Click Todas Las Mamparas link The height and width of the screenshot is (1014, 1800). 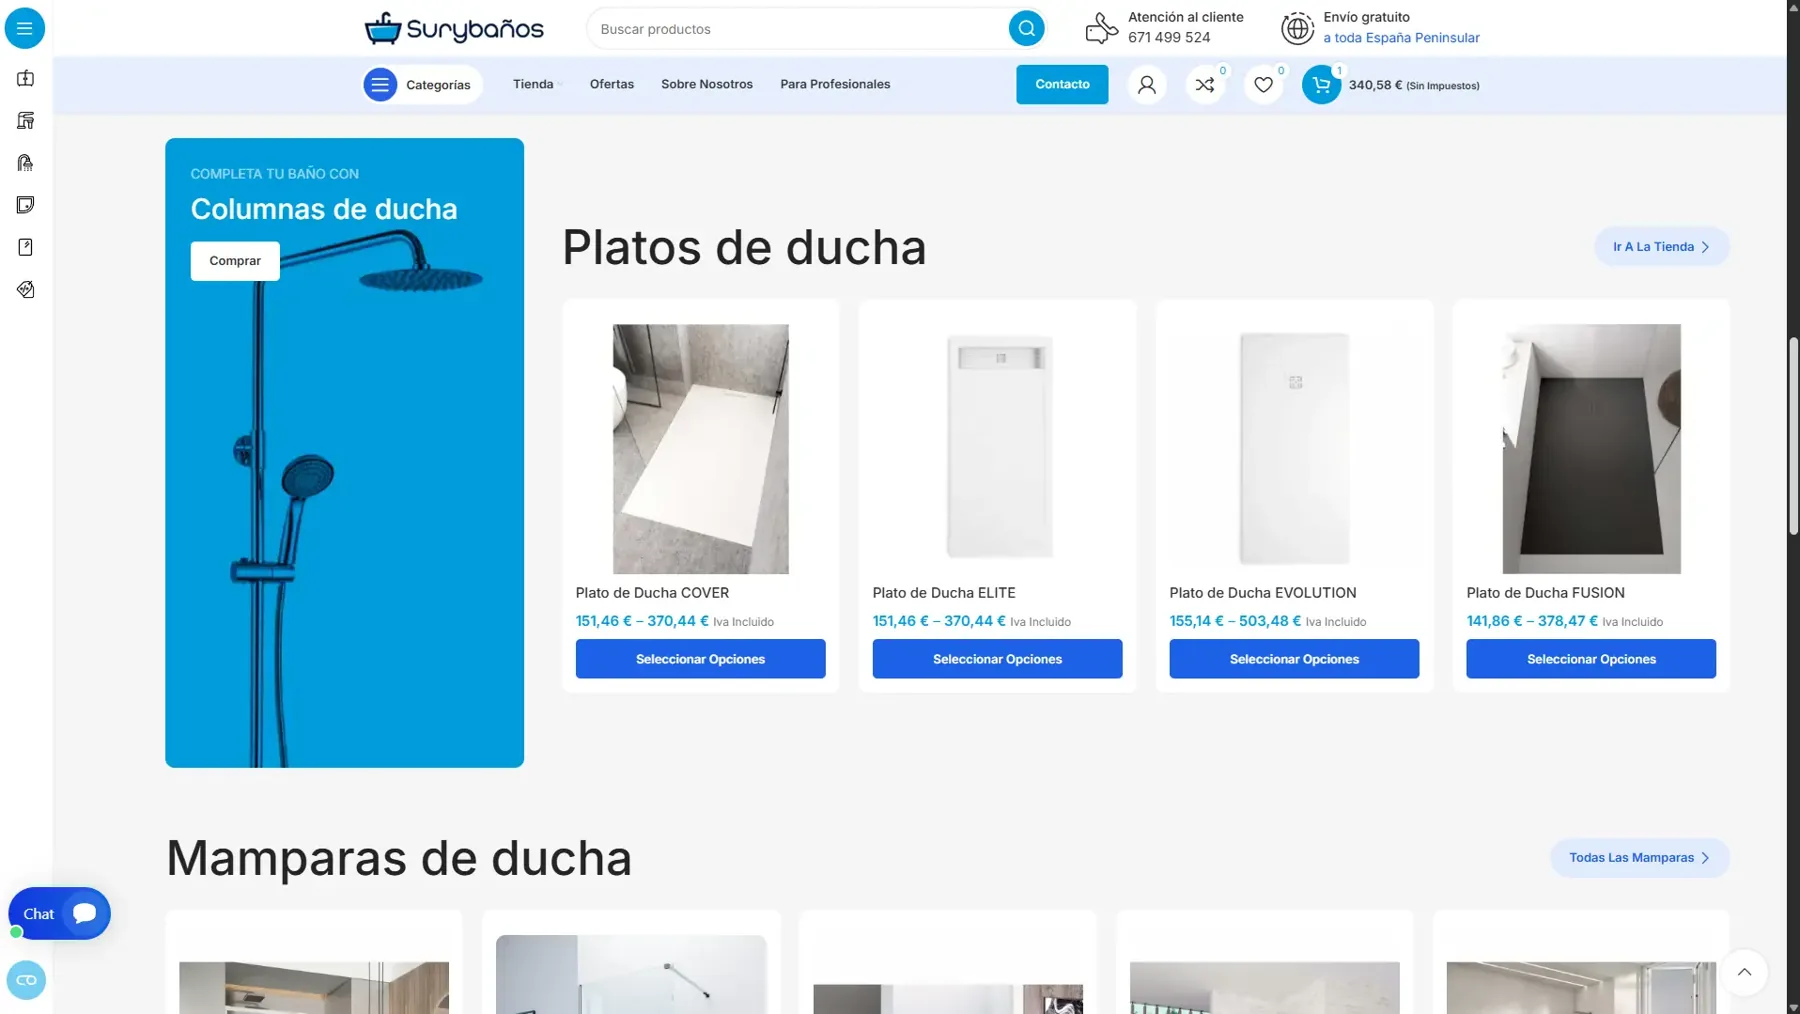pos(1639,858)
